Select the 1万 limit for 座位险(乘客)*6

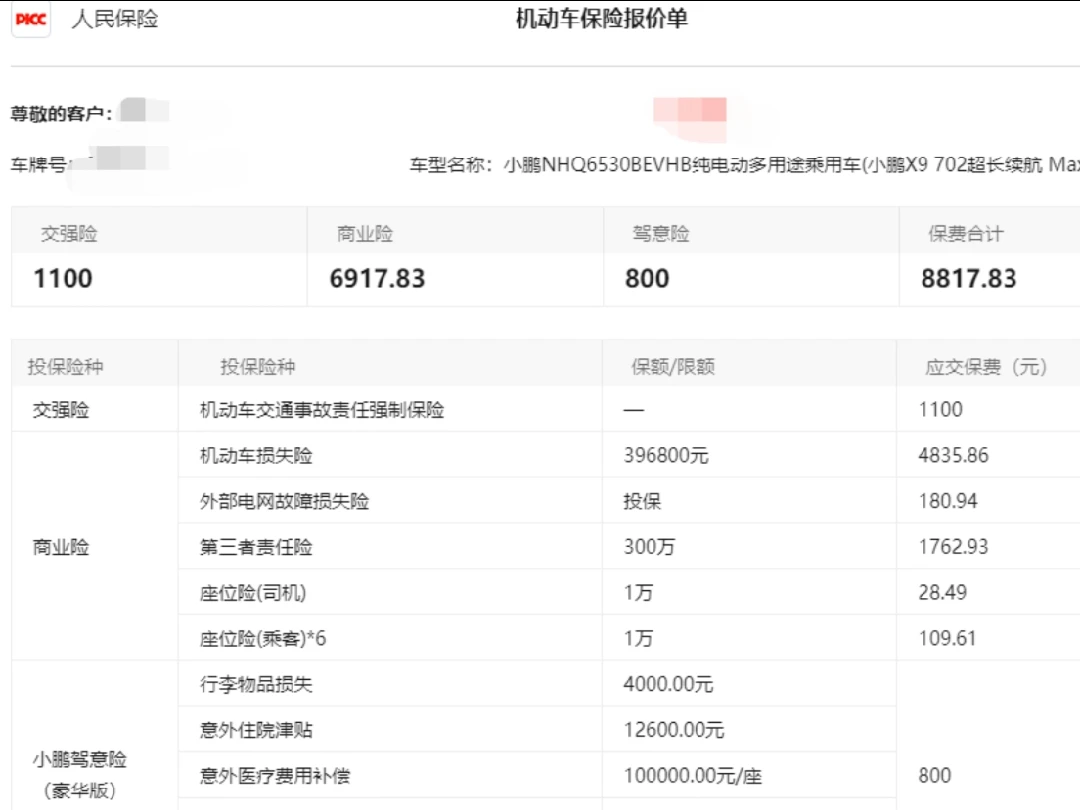click(x=638, y=638)
